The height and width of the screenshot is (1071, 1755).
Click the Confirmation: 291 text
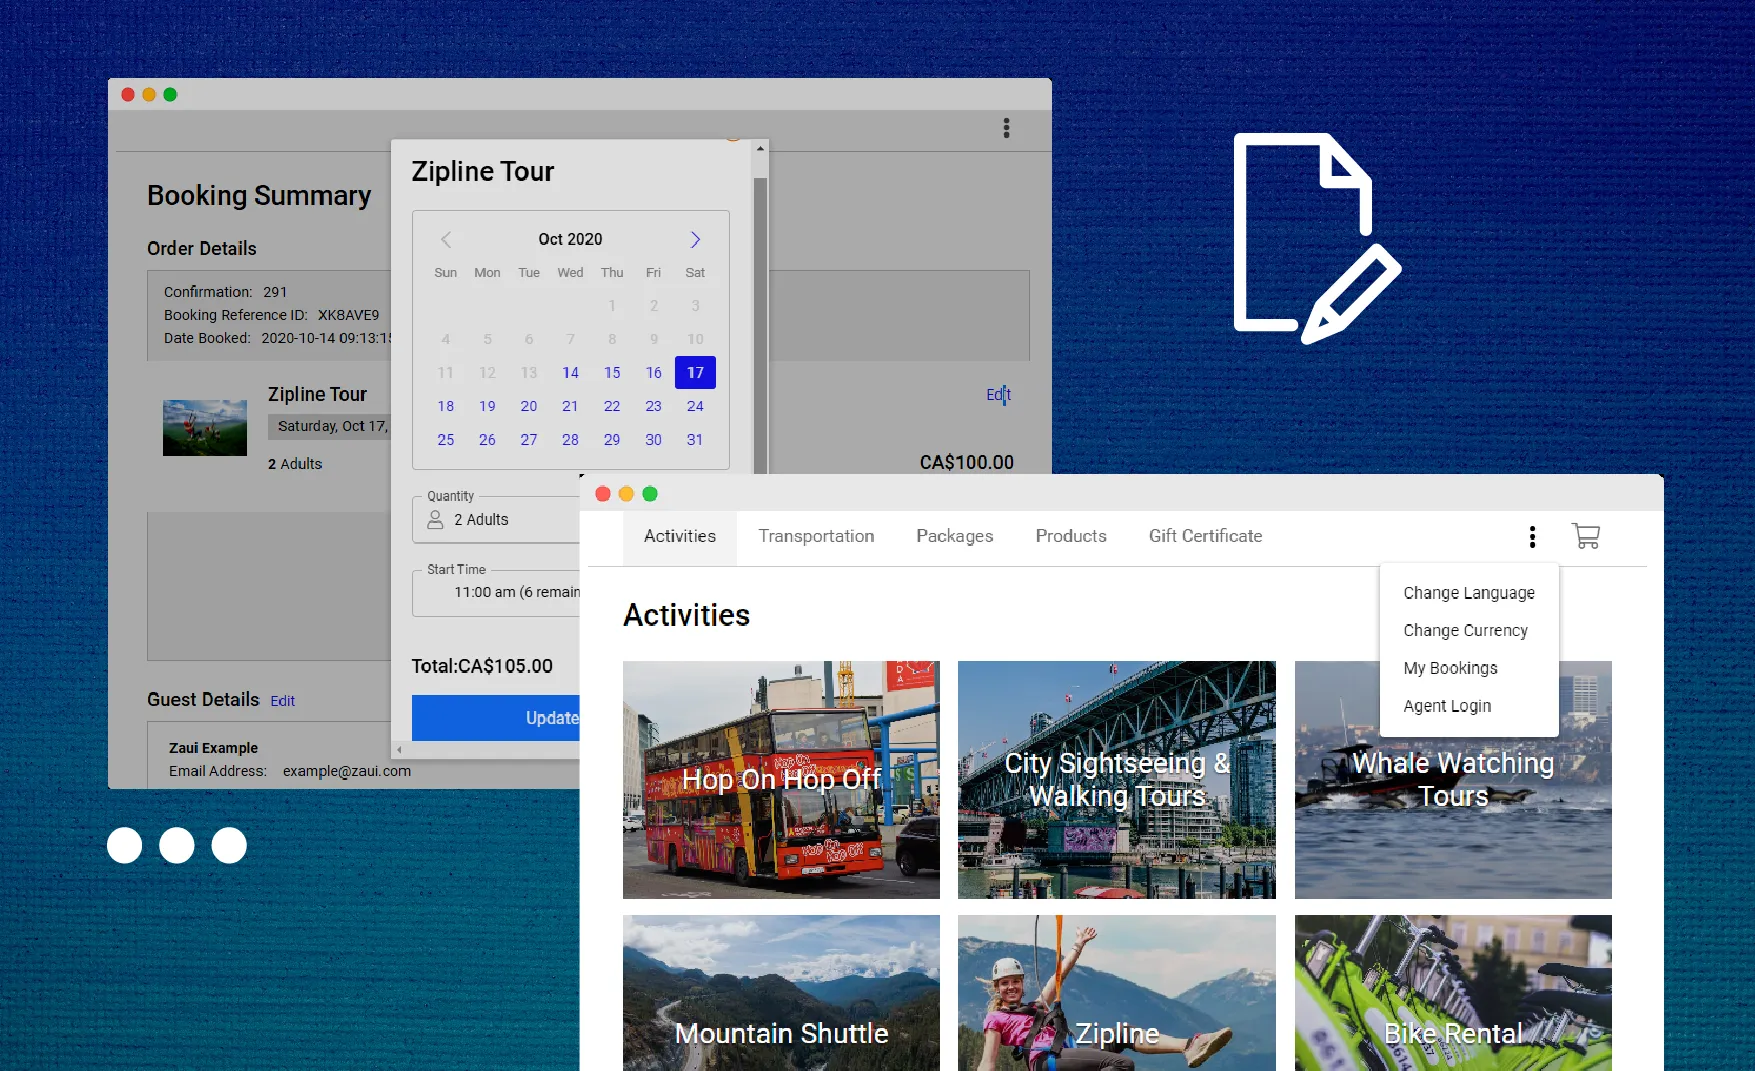pyautogui.click(x=226, y=292)
